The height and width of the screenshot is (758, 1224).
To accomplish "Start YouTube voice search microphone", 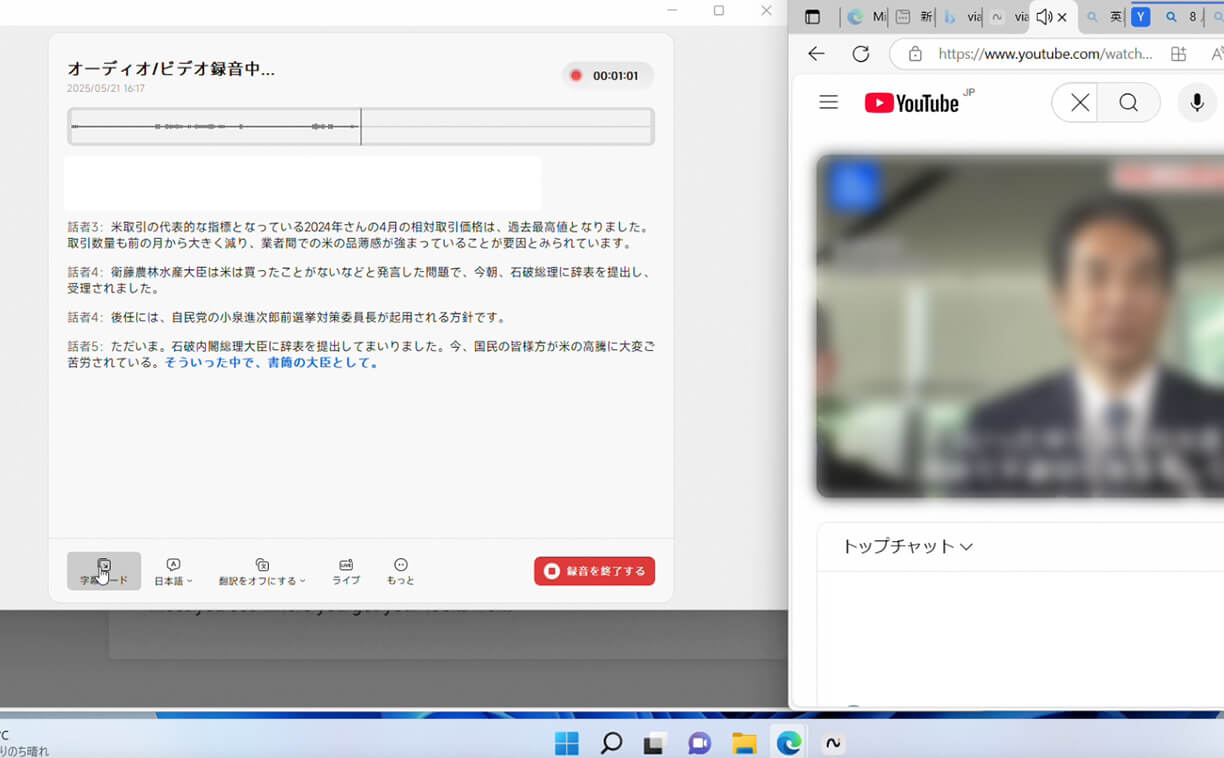I will tap(1196, 102).
